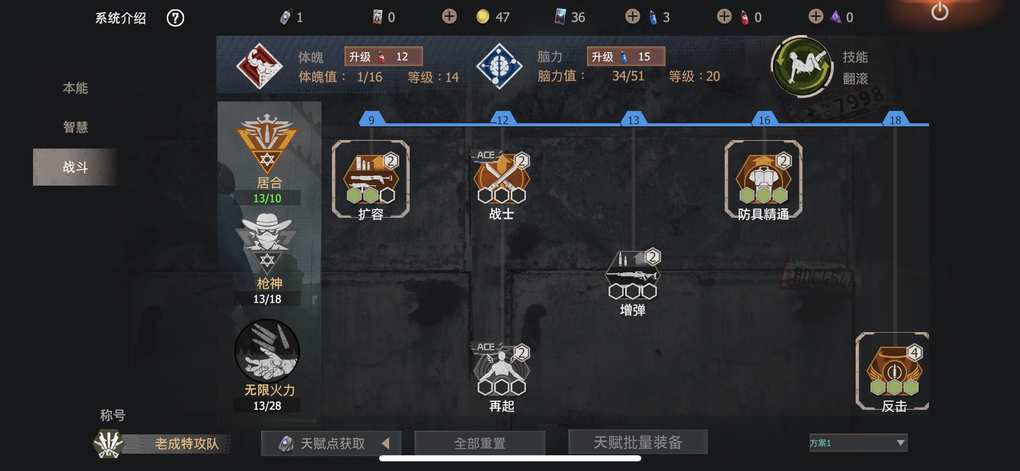Choose the 无限火力 talent set emblem
The height and width of the screenshot is (471, 1020).
coord(267,351)
